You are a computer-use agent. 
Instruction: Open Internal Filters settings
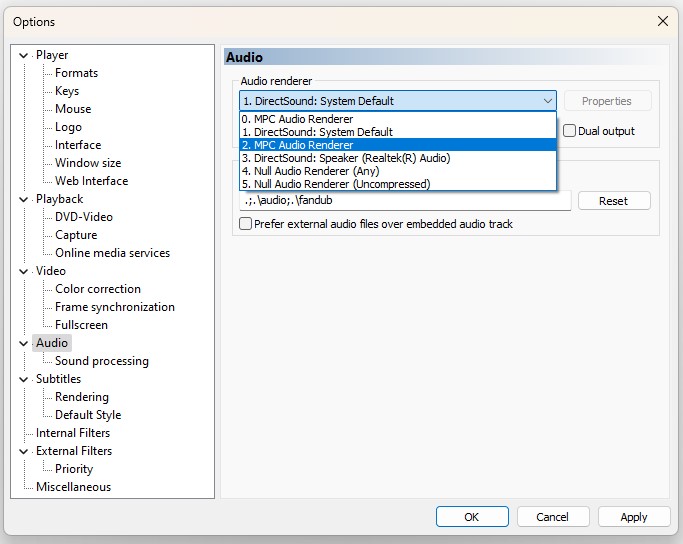[x=73, y=433]
